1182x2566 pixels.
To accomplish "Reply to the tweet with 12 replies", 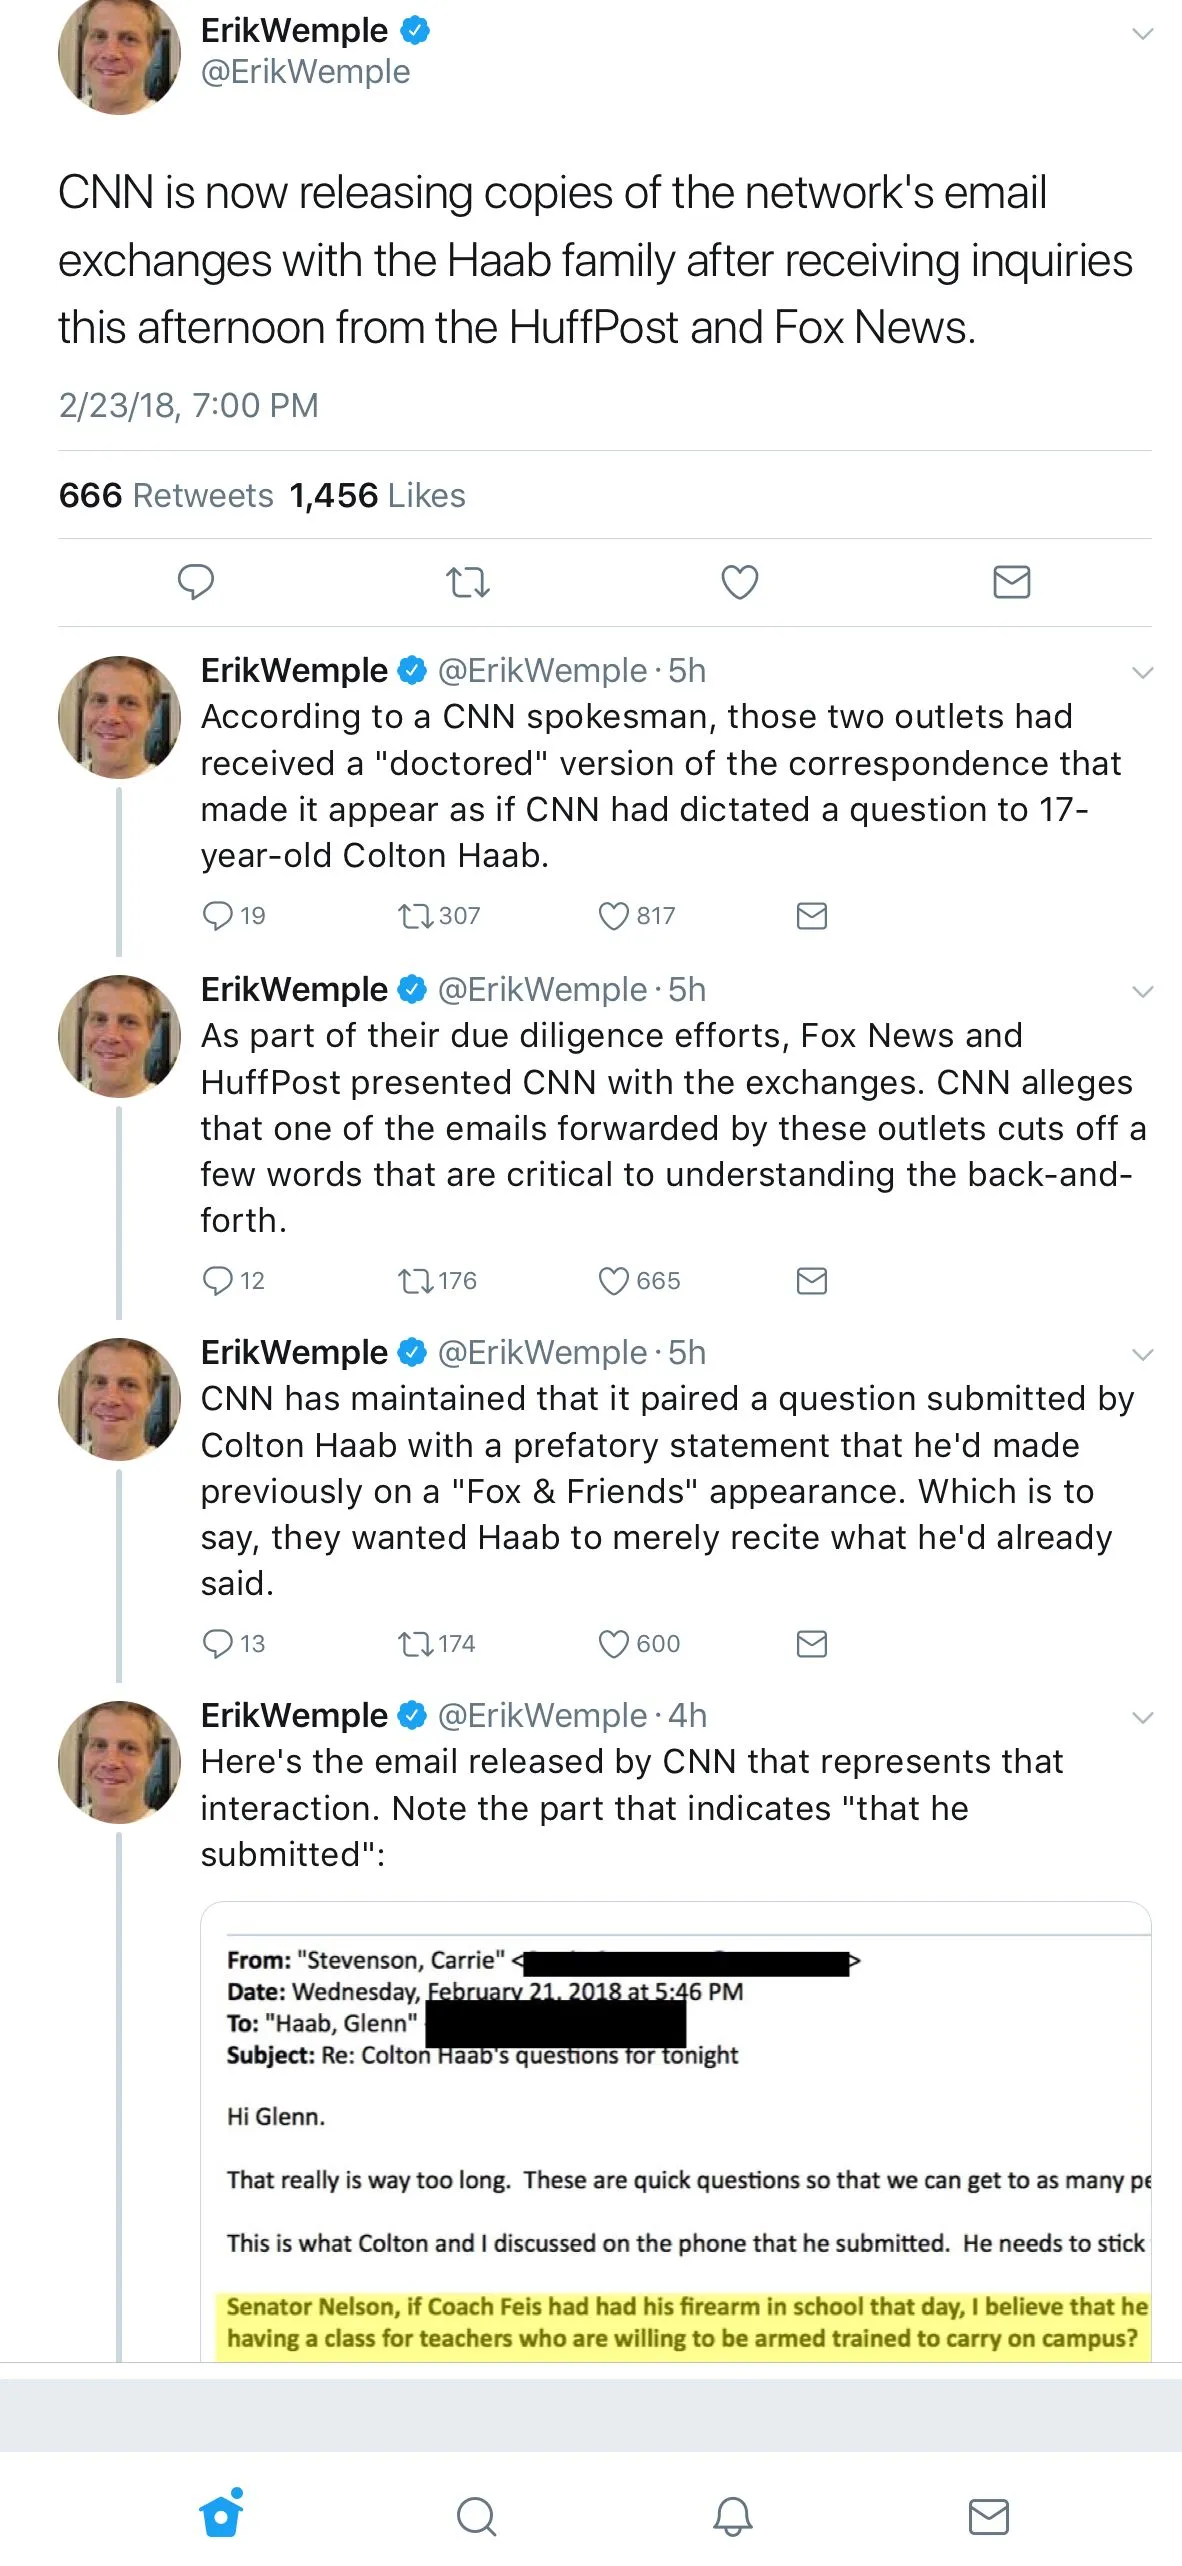I will point(217,1280).
